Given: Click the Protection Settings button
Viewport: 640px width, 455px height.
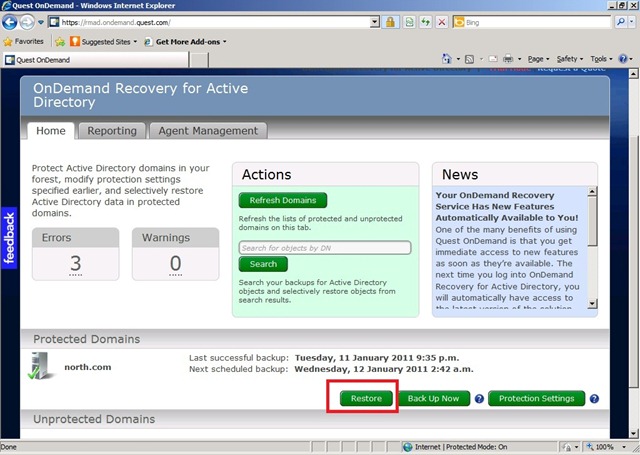Looking at the screenshot, I should click(x=536, y=398).
